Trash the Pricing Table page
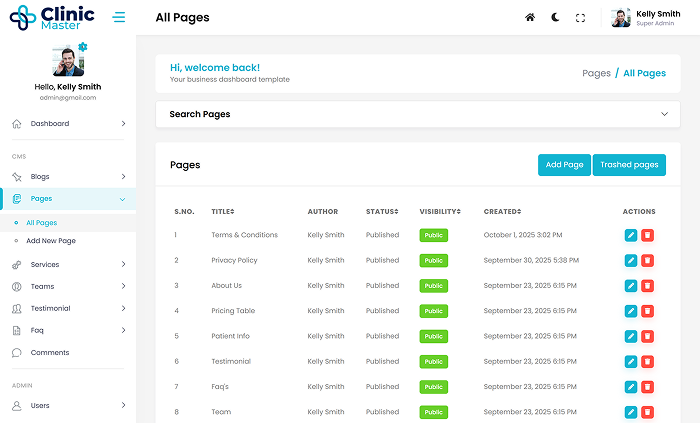This screenshot has width=700, height=423. [647, 311]
